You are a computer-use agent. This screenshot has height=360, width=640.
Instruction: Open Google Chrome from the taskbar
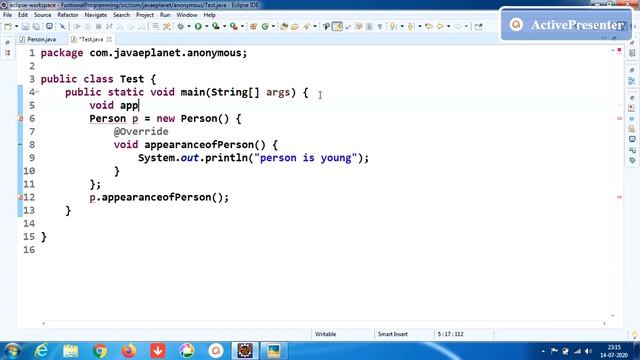coord(100,351)
